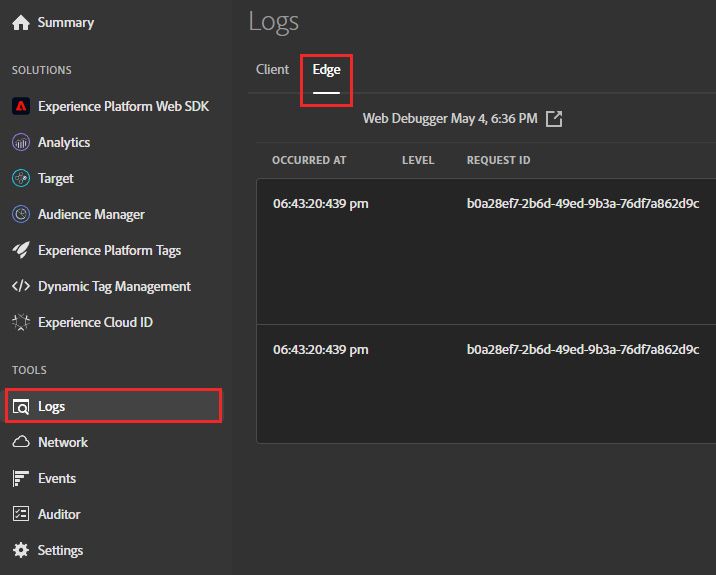Click the Dynamic Tag Management code icon
The width and height of the screenshot is (716, 575).
21,286
